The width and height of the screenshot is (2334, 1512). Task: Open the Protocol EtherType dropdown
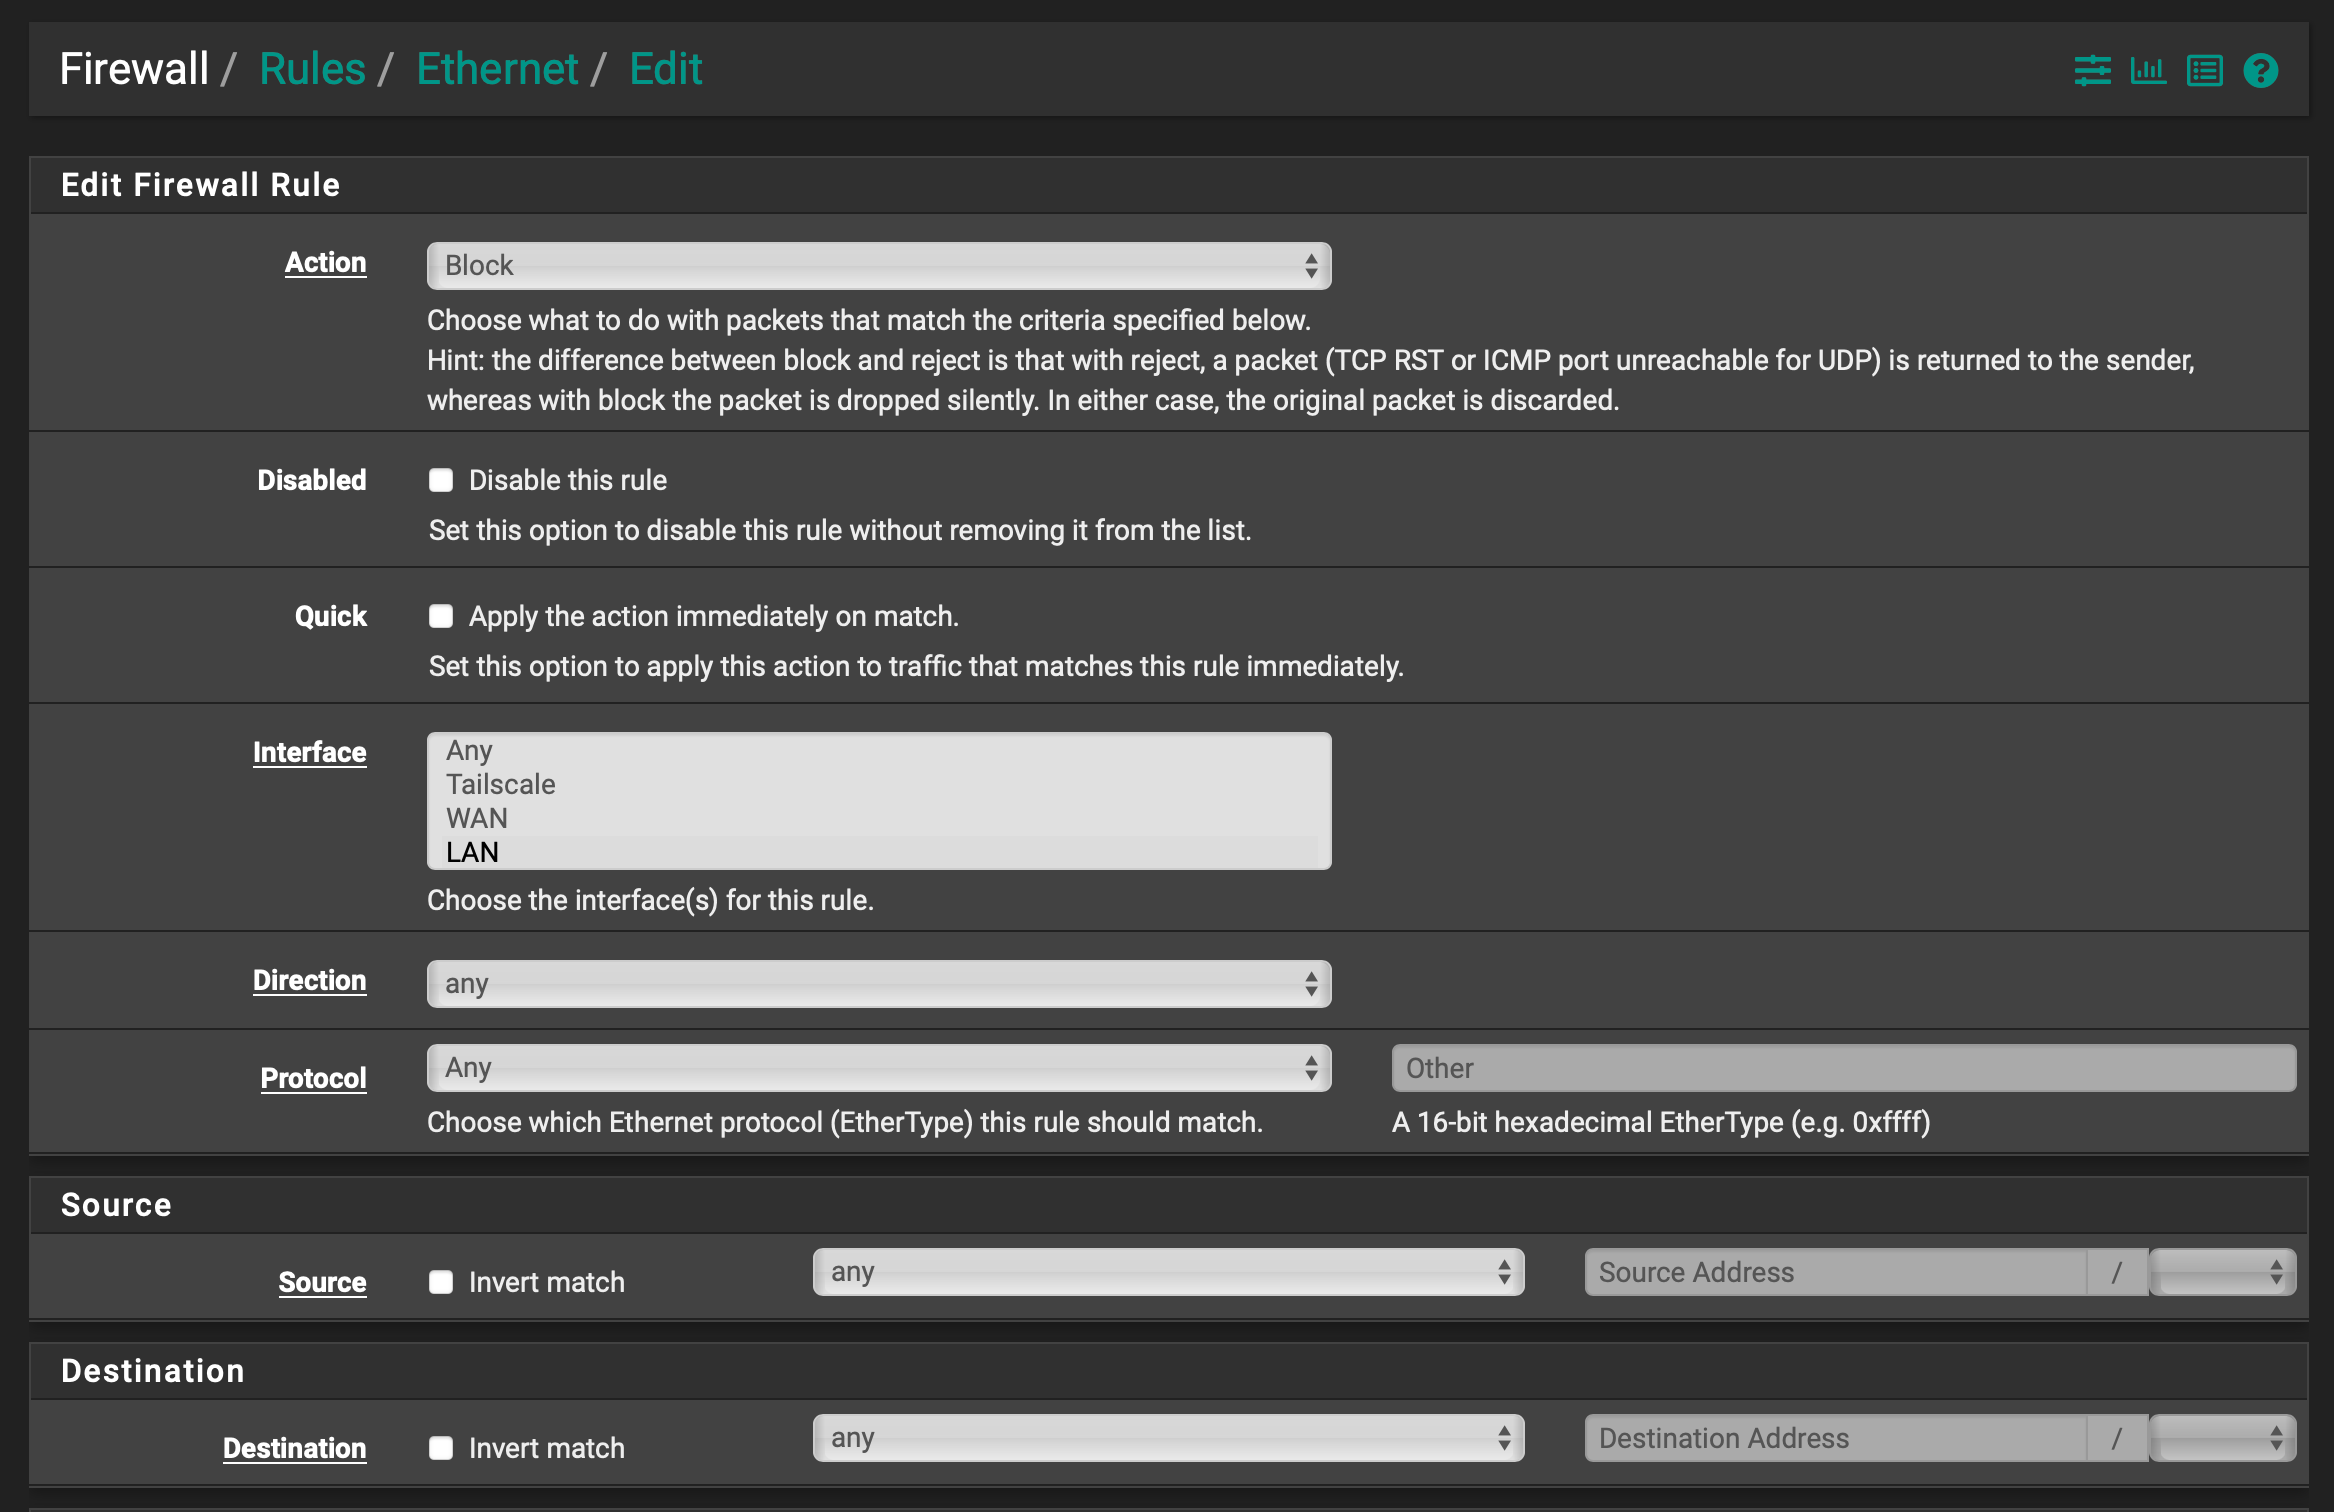click(879, 1067)
